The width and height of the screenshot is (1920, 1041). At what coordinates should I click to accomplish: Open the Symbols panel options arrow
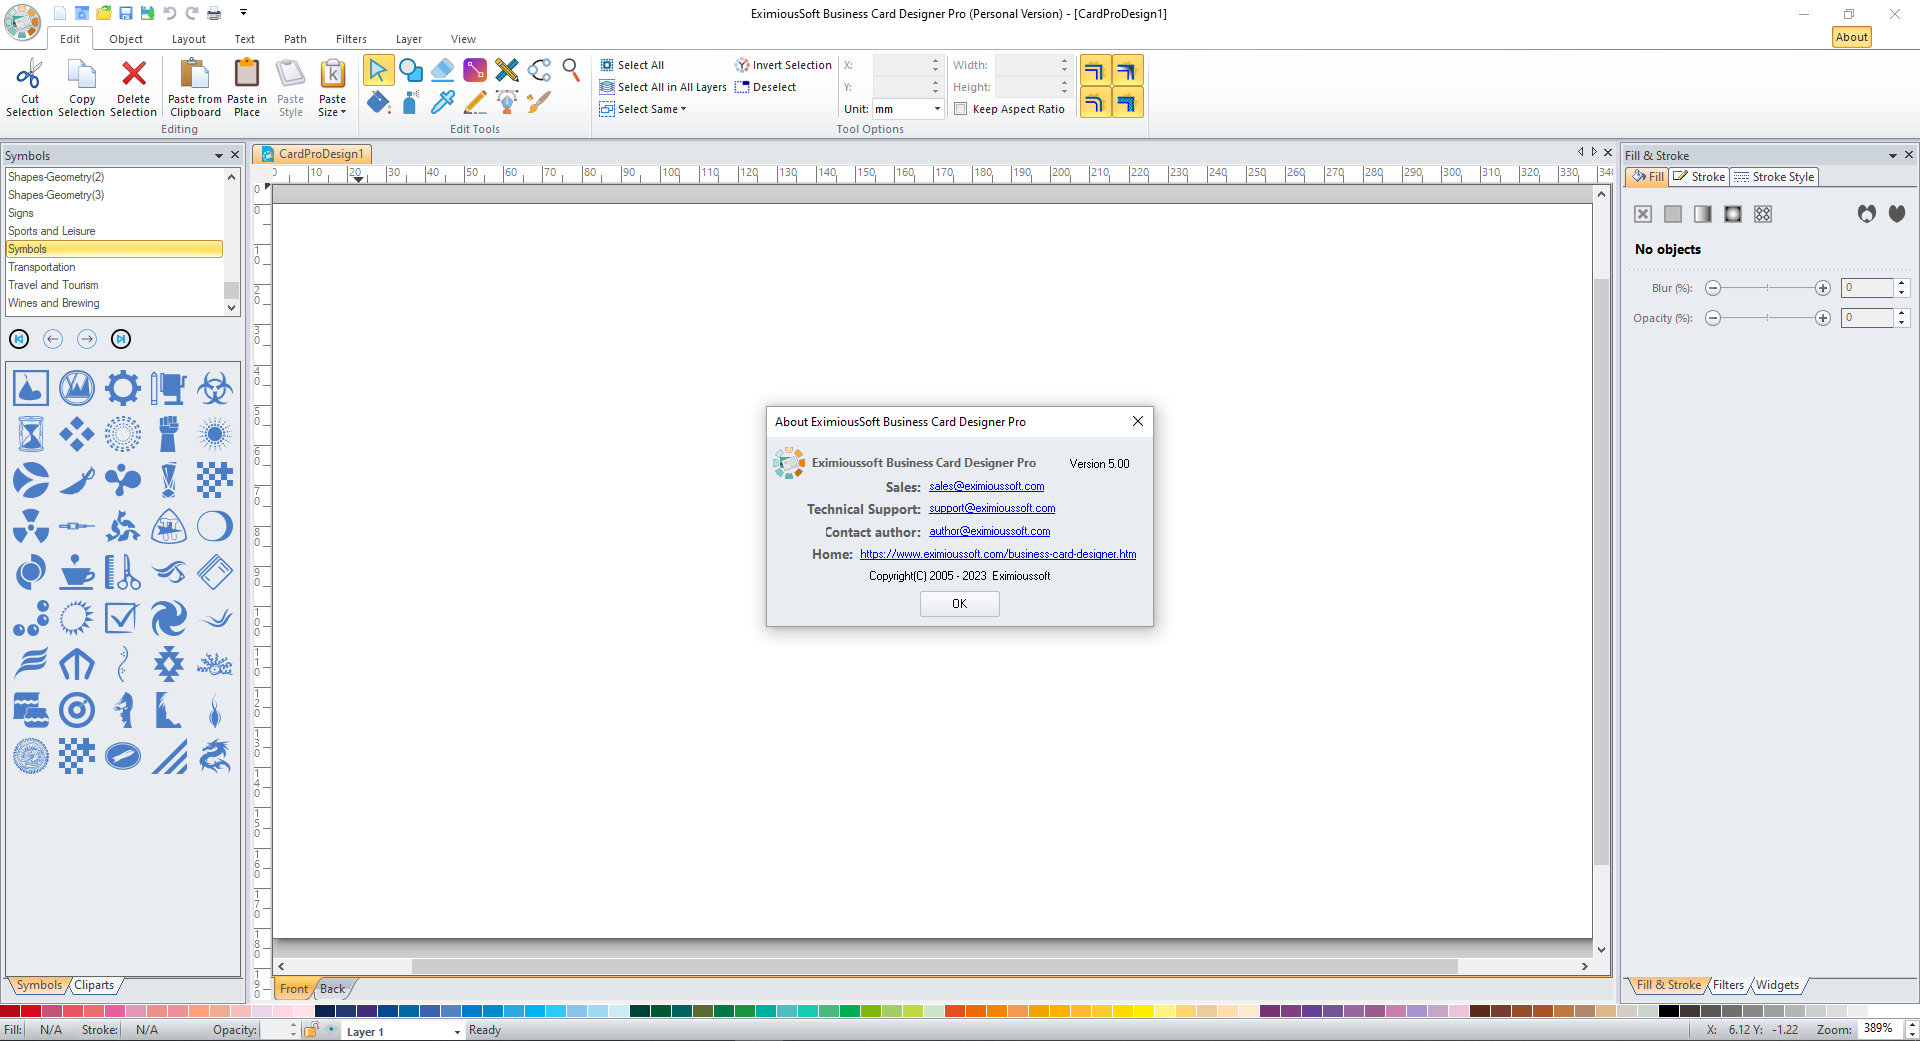218,156
